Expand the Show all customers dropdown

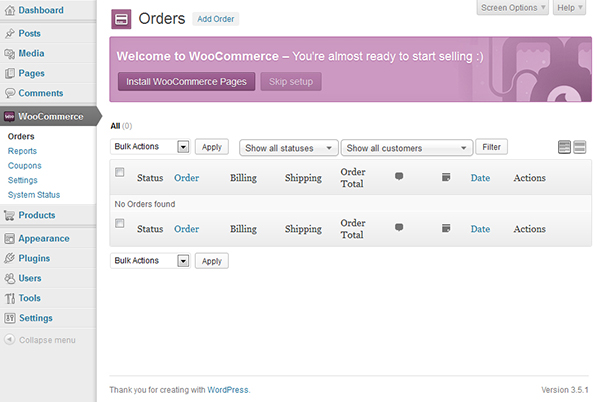[x=406, y=148]
